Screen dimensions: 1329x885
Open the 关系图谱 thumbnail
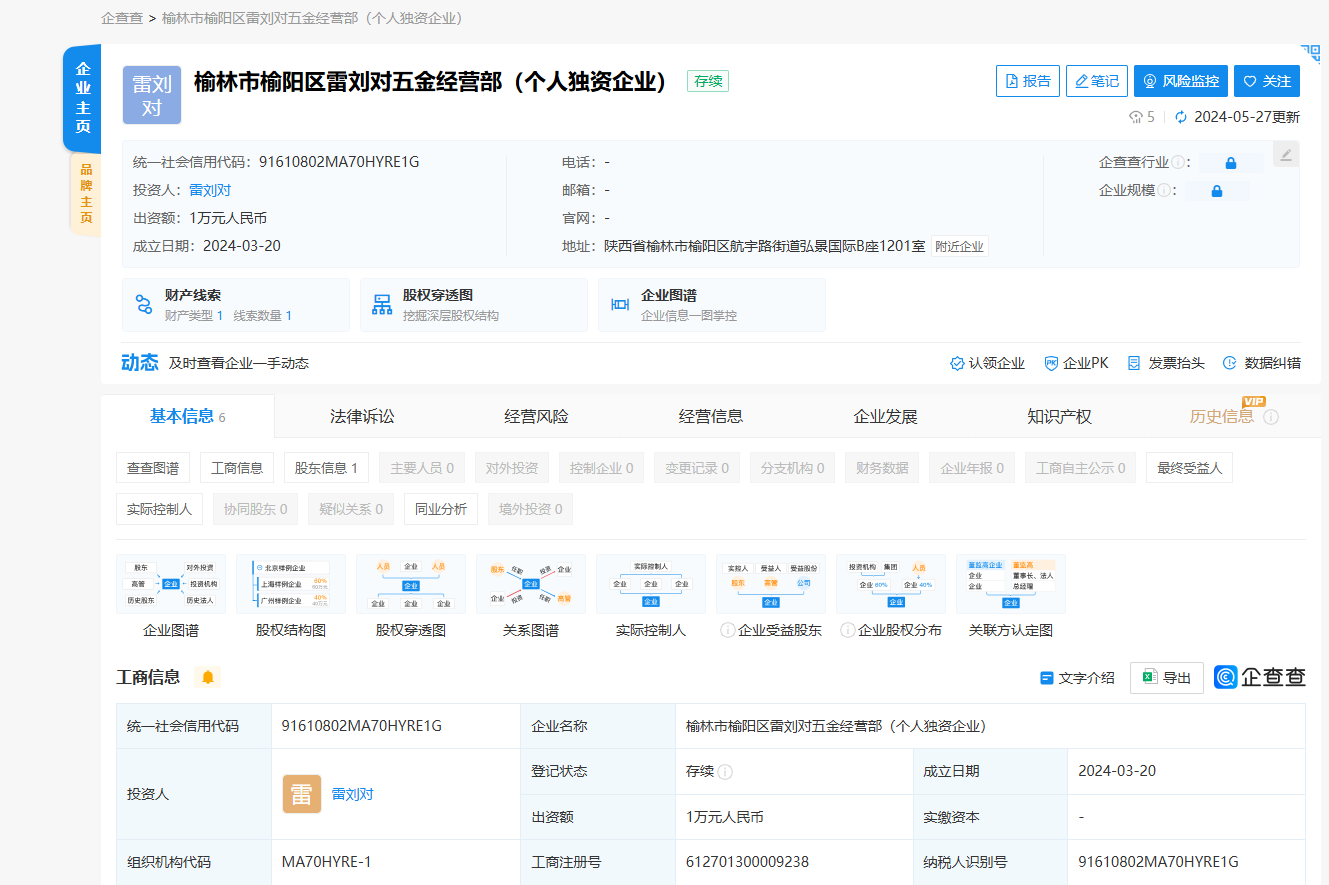pos(530,584)
